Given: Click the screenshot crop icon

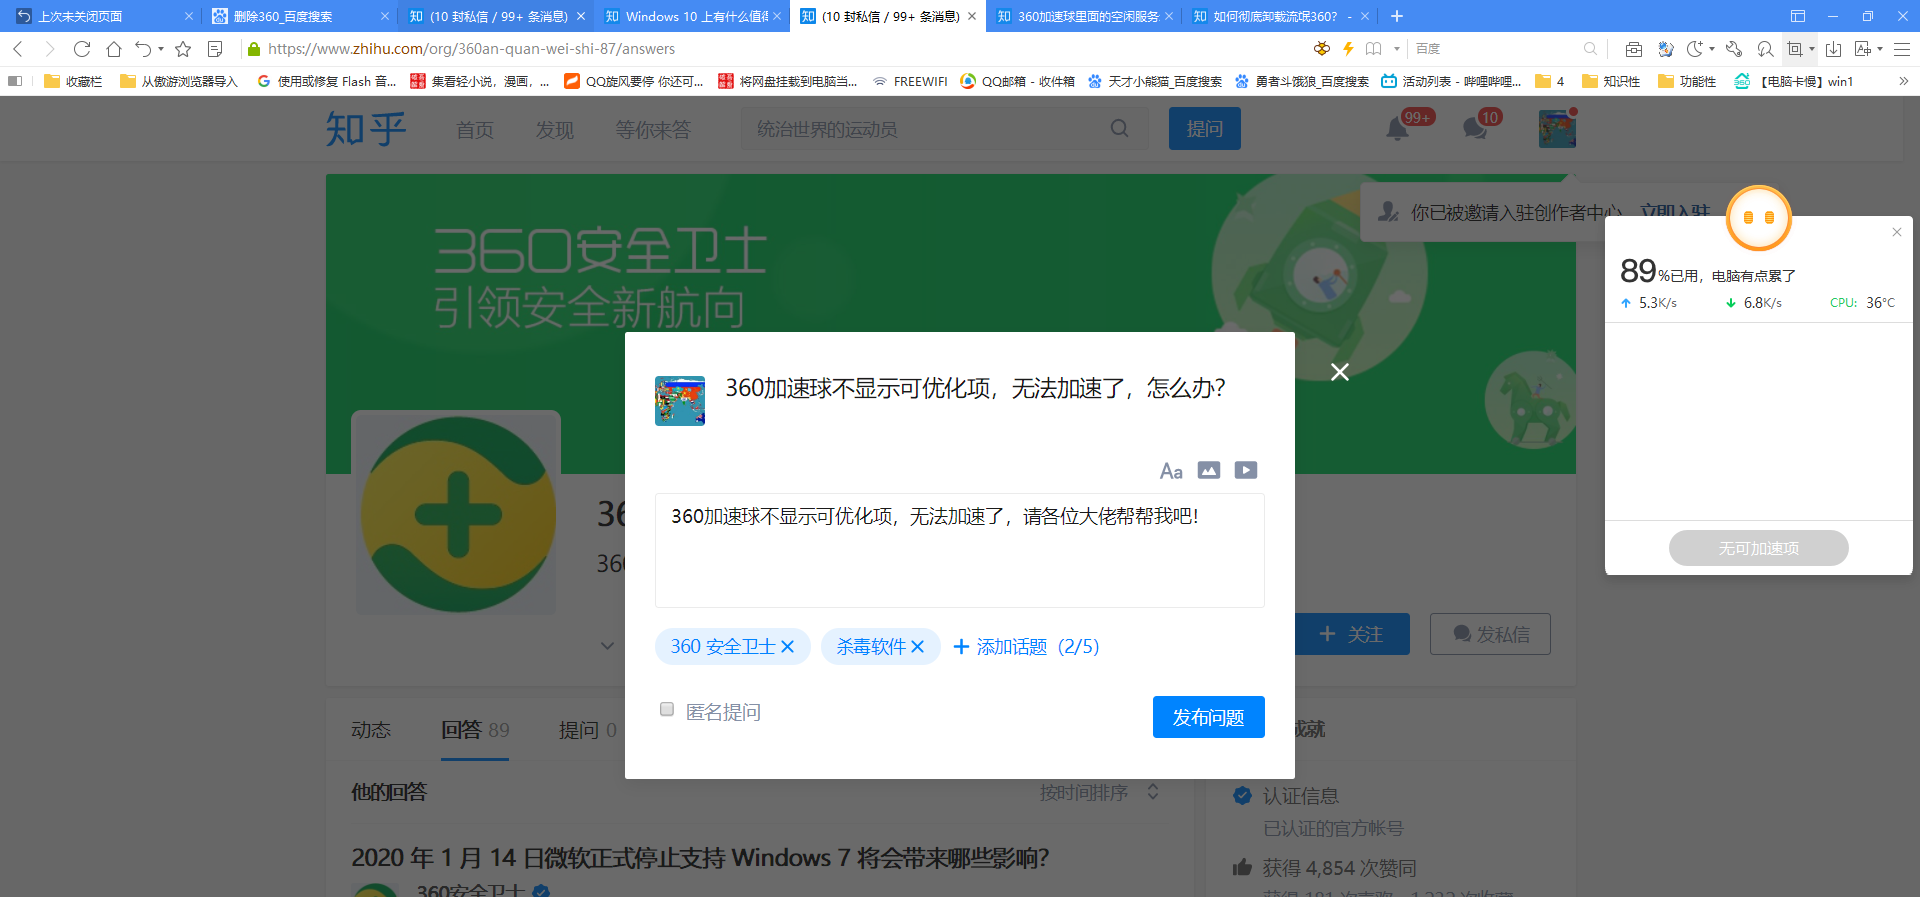Looking at the screenshot, I should click(x=1795, y=49).
